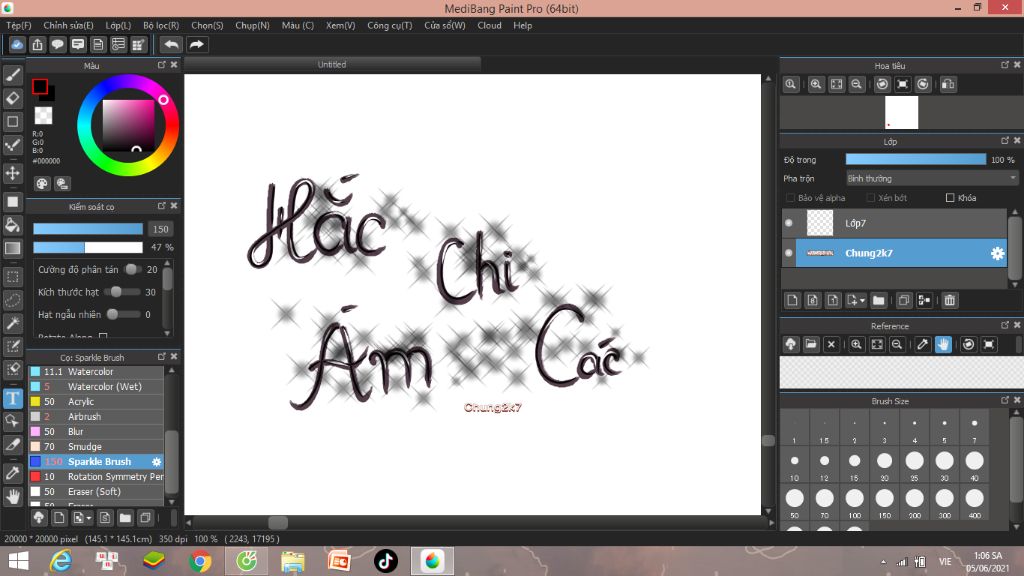
Task: Adjust brush size slider showing 150
Action: 88,229
